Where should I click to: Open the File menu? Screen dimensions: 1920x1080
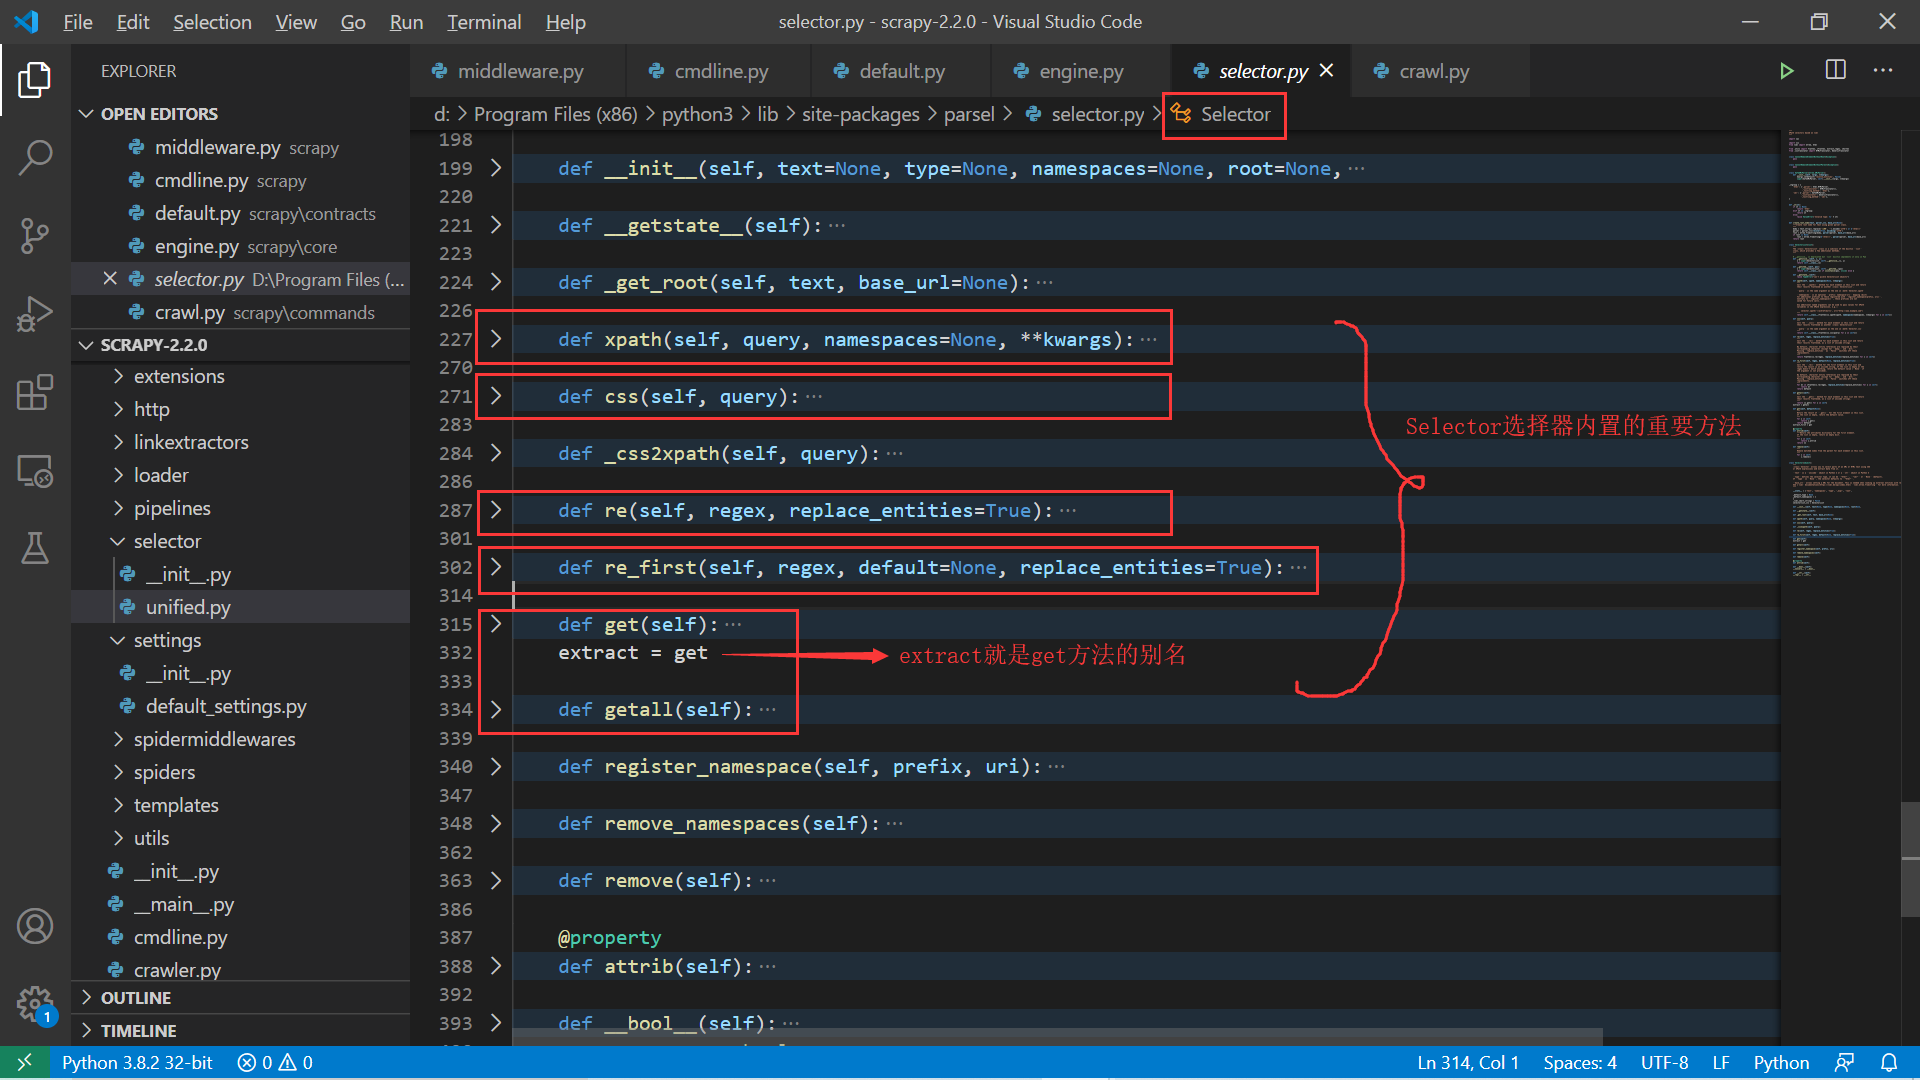(x=77, y=22)
